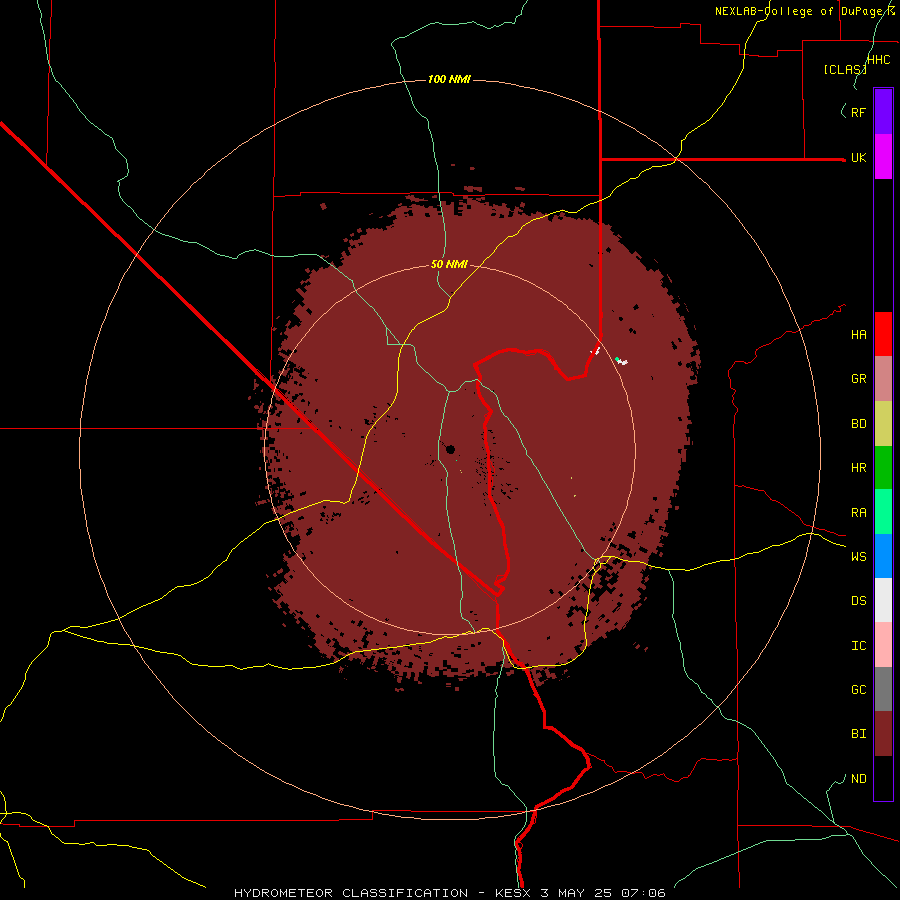Click the "KESX" radar station identifier
The height and width of the screenshot is (900, 900).
(x=513, y=893)
